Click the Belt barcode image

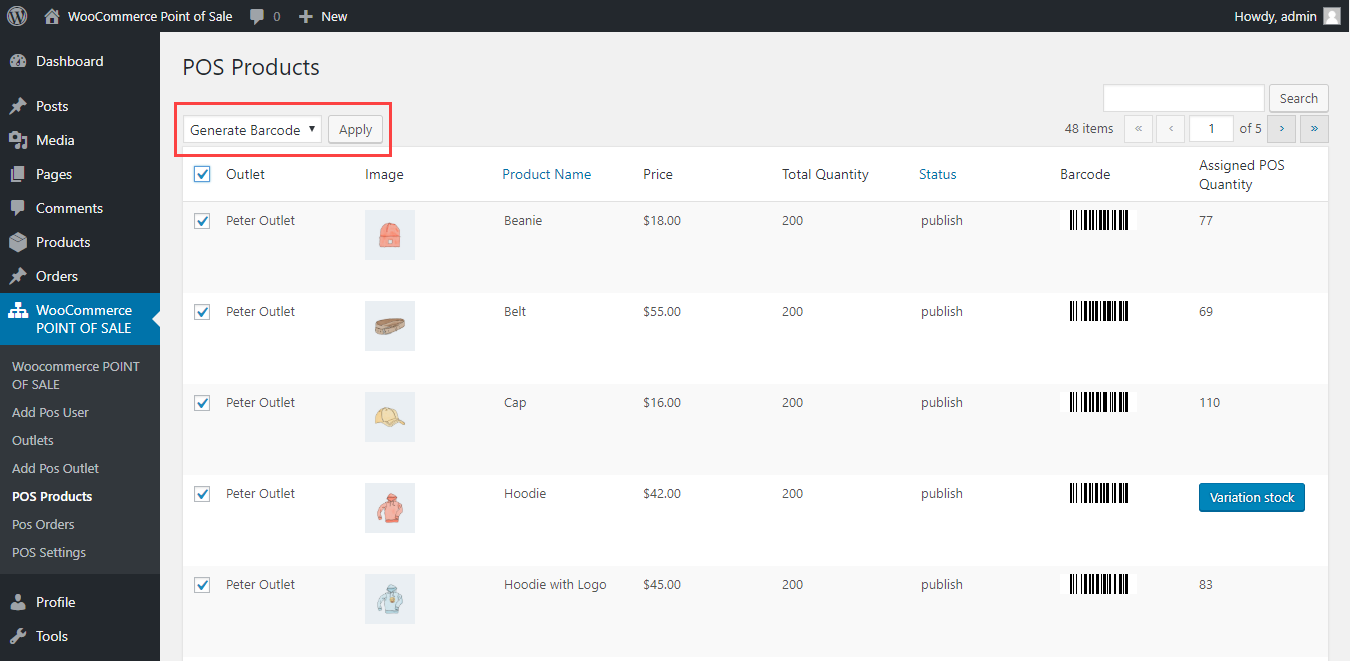pyautogui.click(x=1098, y=311)
